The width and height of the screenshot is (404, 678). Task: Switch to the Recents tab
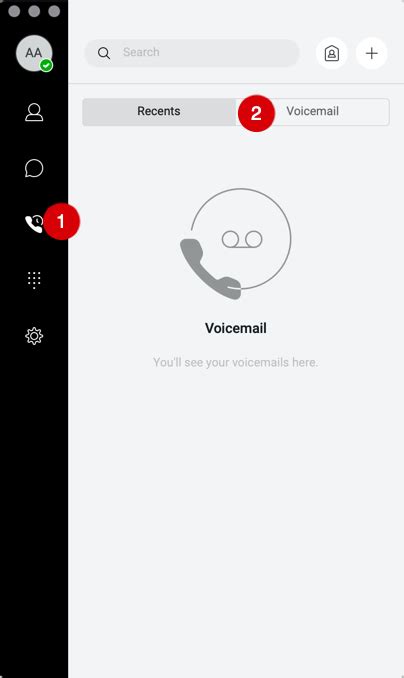[x=159, y=112]
